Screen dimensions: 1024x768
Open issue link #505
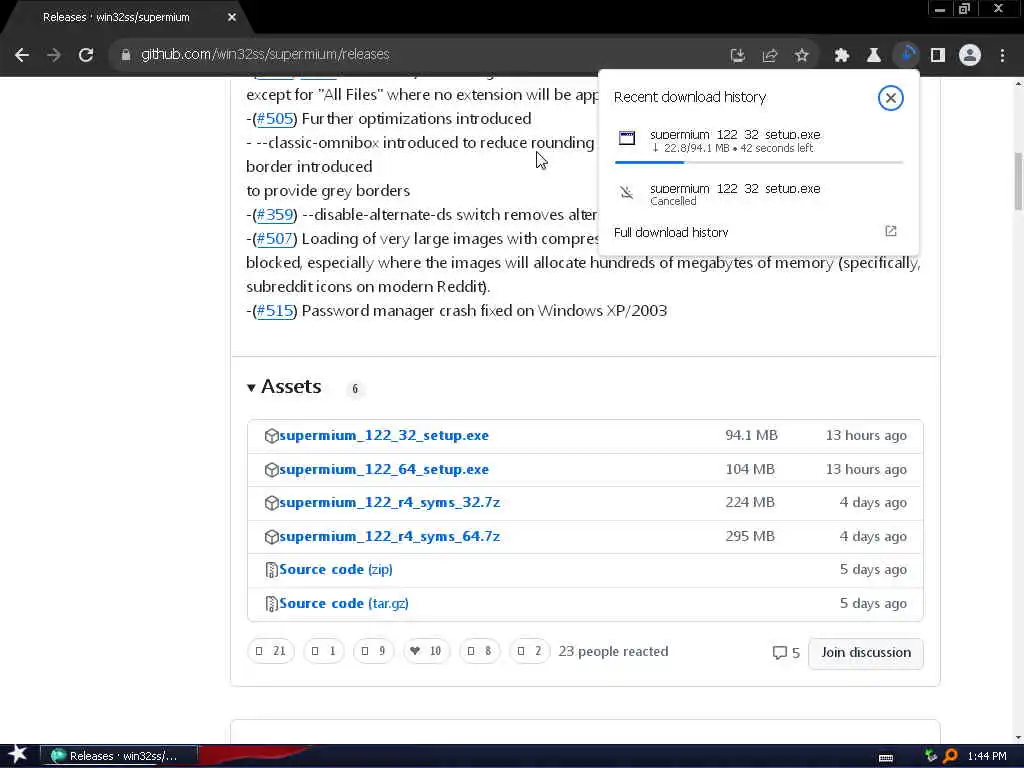click(x=275, y=119)
